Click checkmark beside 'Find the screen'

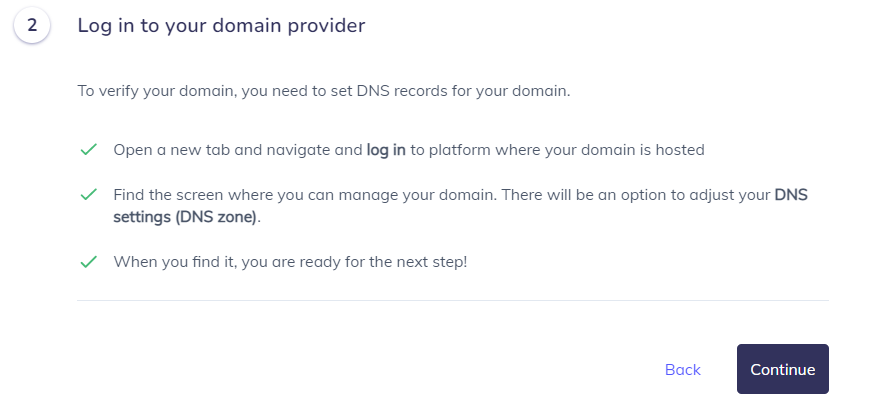(89, 195)
